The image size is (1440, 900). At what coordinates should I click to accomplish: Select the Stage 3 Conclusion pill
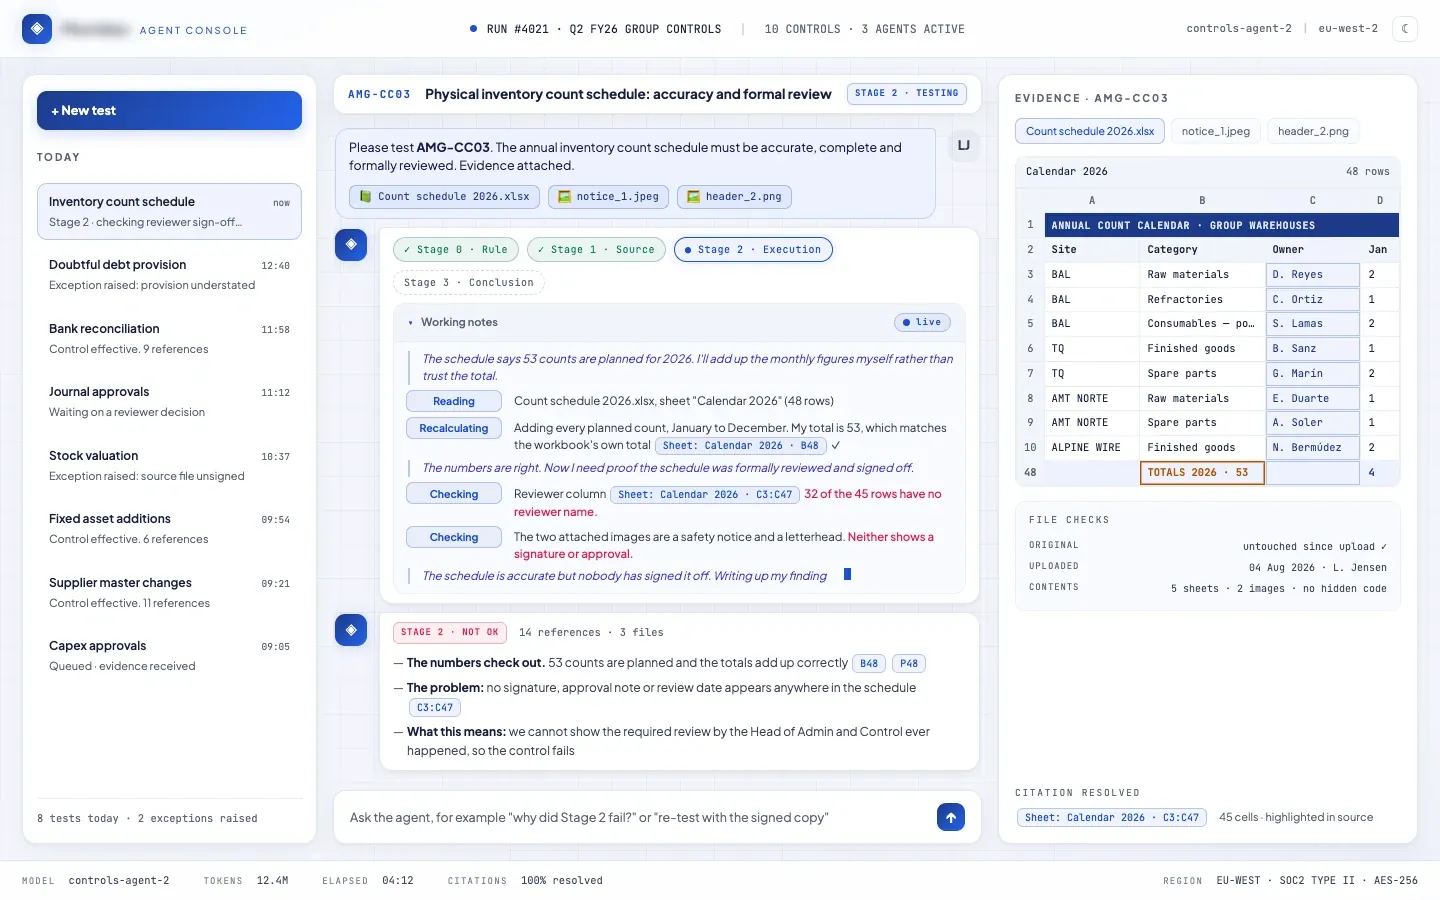pos(468,283)
